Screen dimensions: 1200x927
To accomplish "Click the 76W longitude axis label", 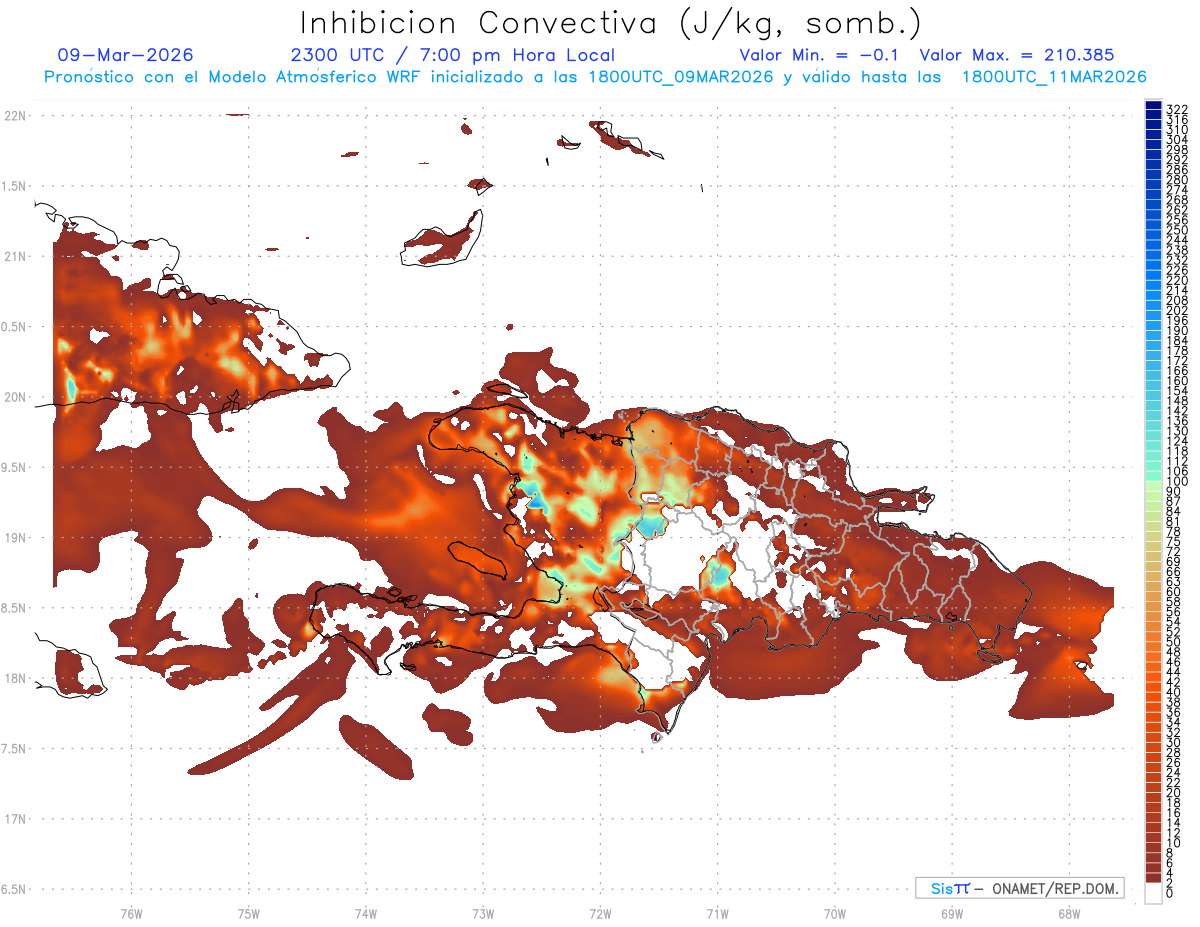I will point(131,913).
